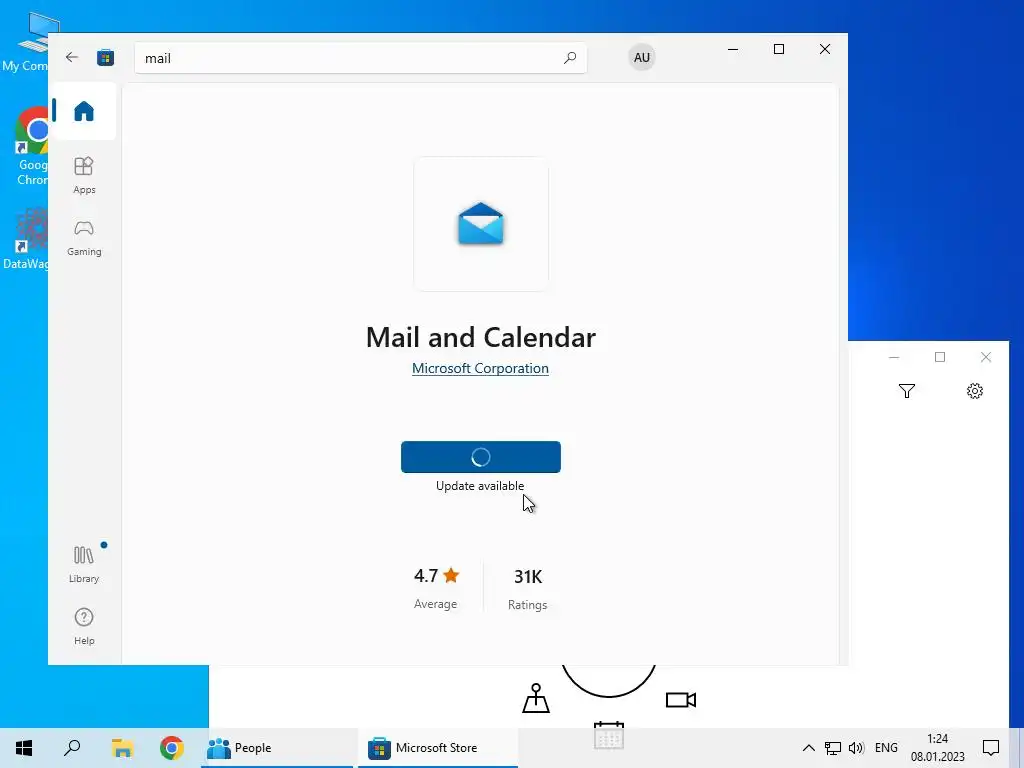The height and width of the screenshot is (768, 1024).
Task: Open the clock showing 1:24
Action: point(937,748)
